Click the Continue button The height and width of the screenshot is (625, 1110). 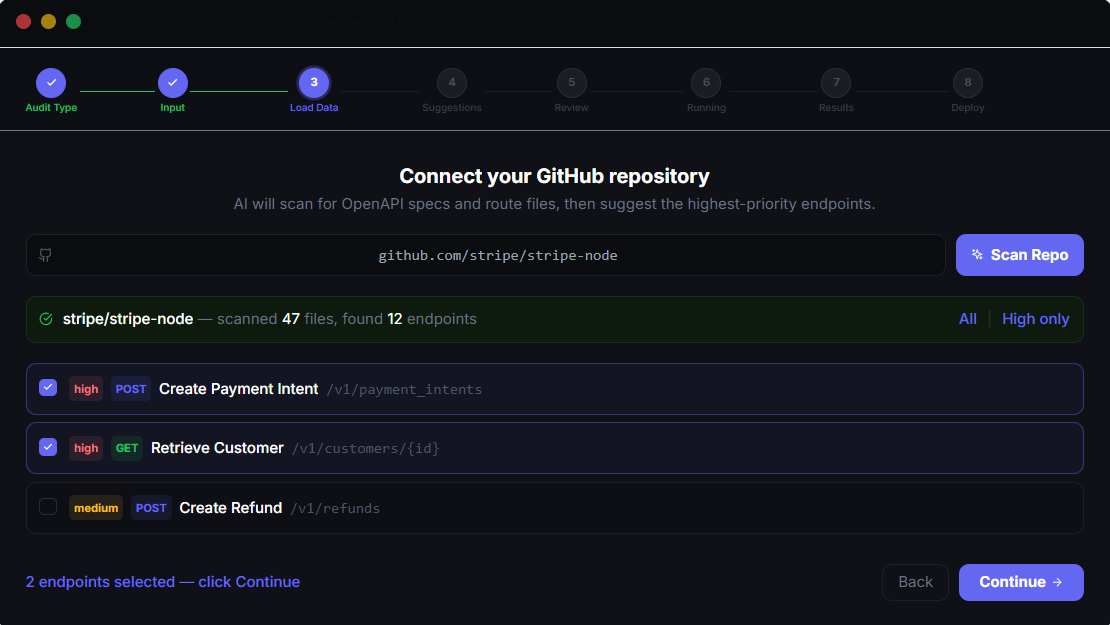pyautogui.click(x=1021, y=582)
